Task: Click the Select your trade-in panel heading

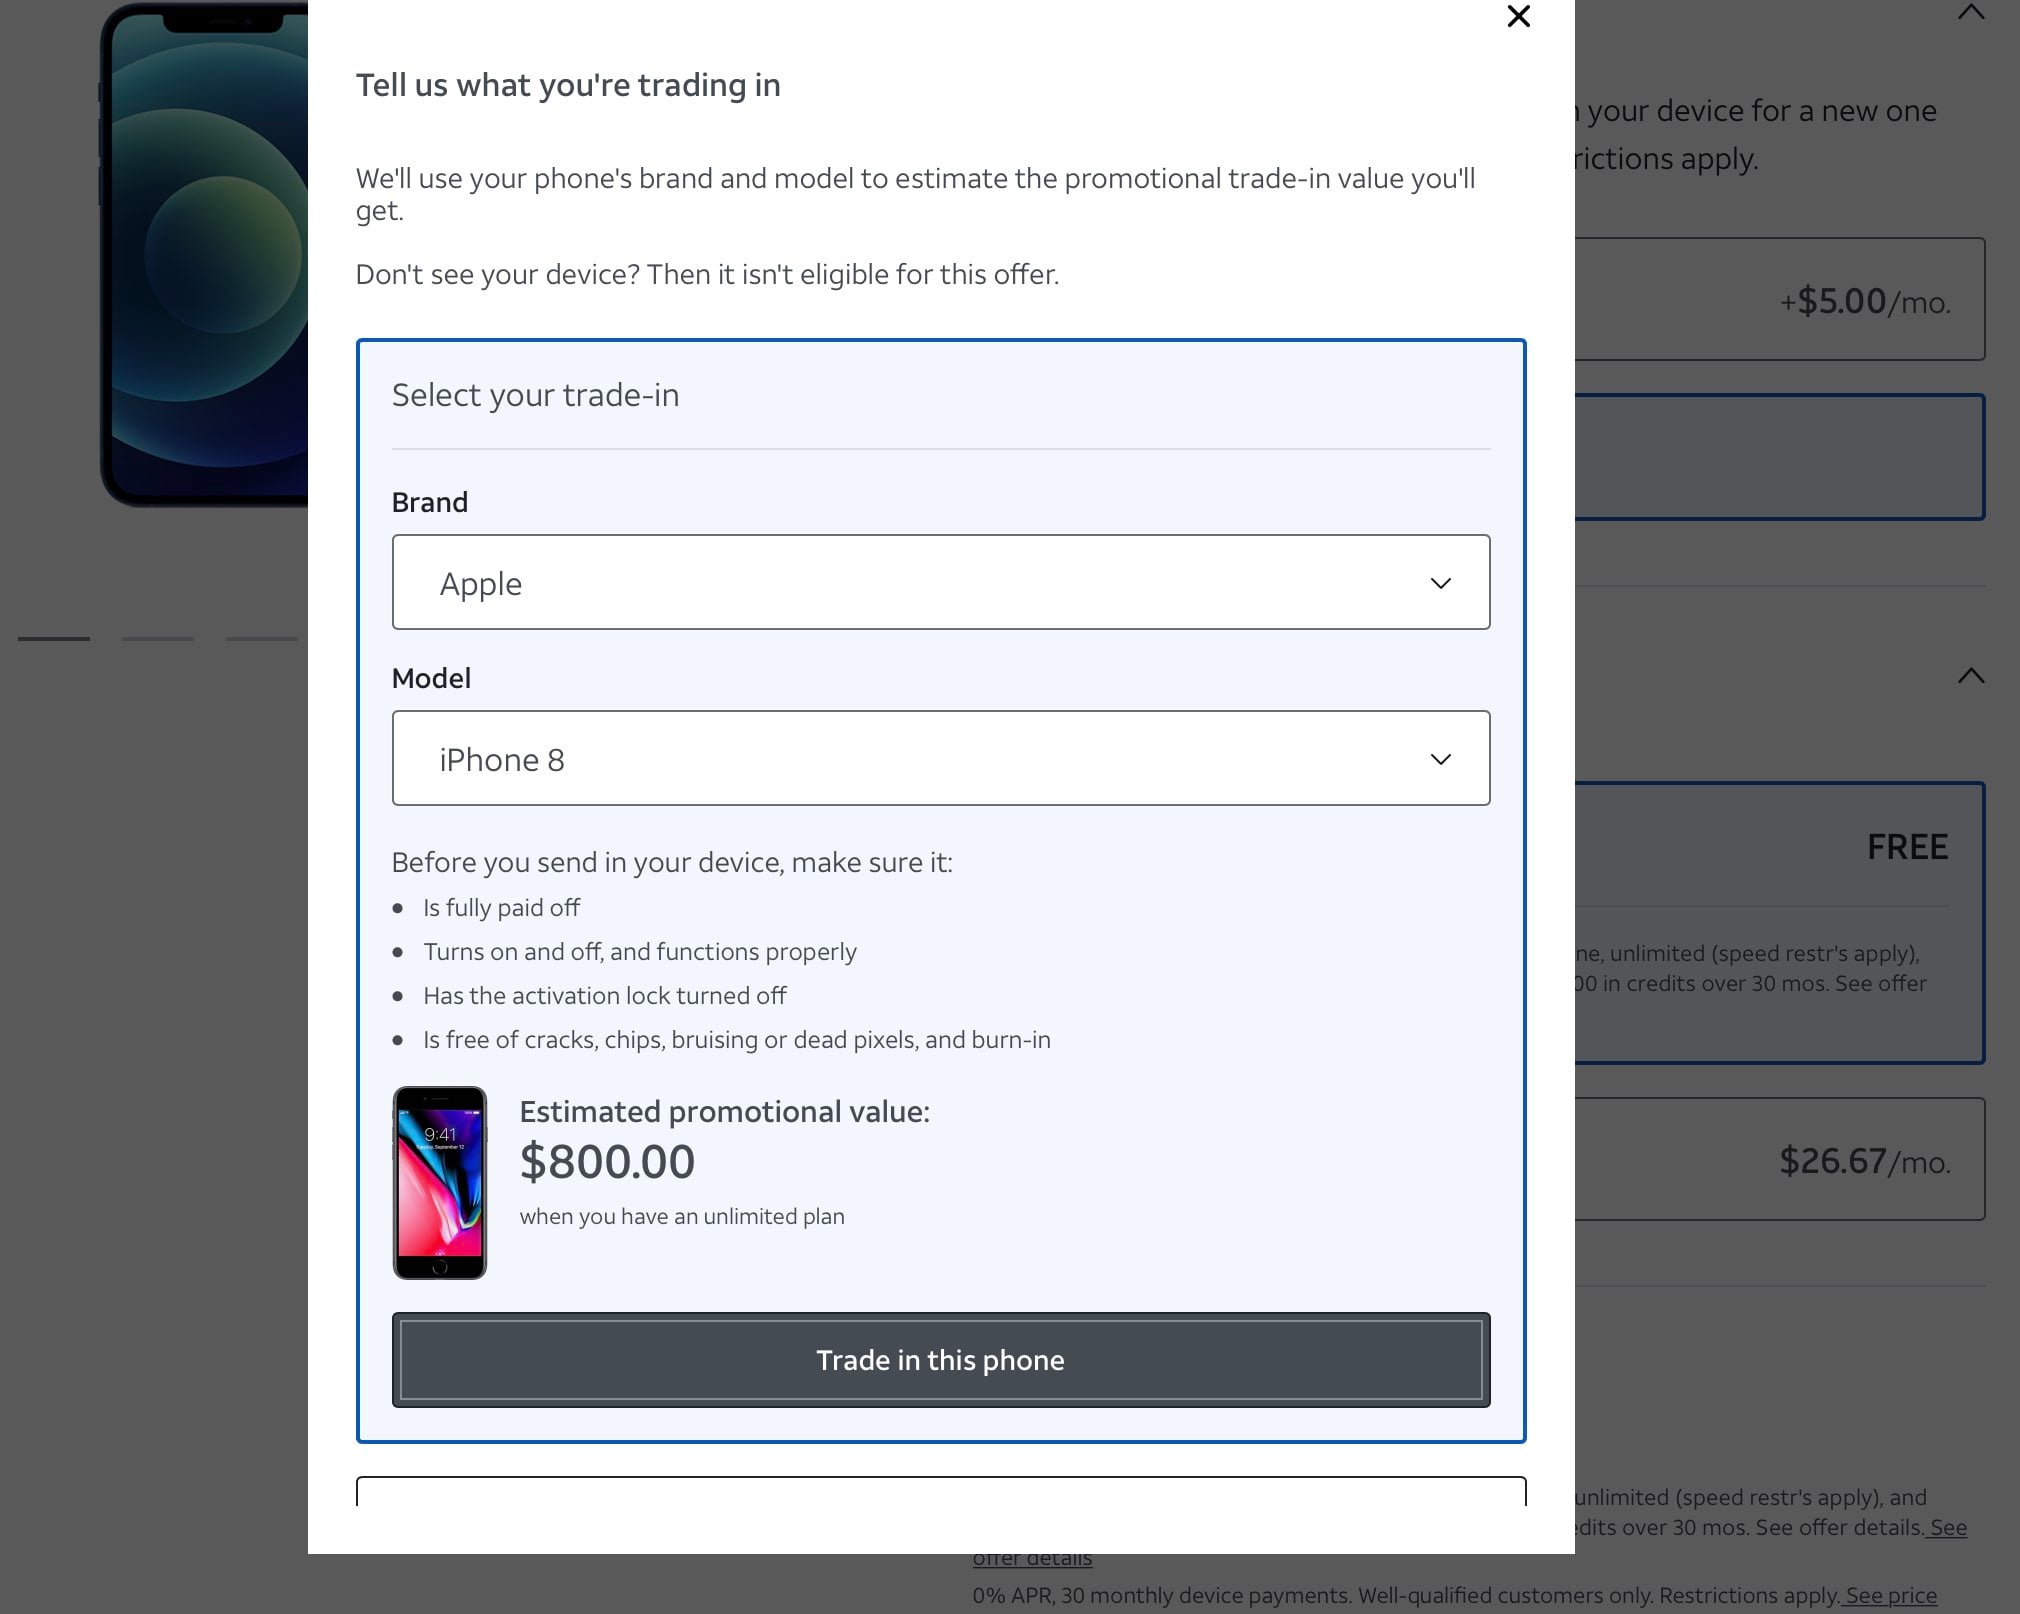Action: click(535, 395)
